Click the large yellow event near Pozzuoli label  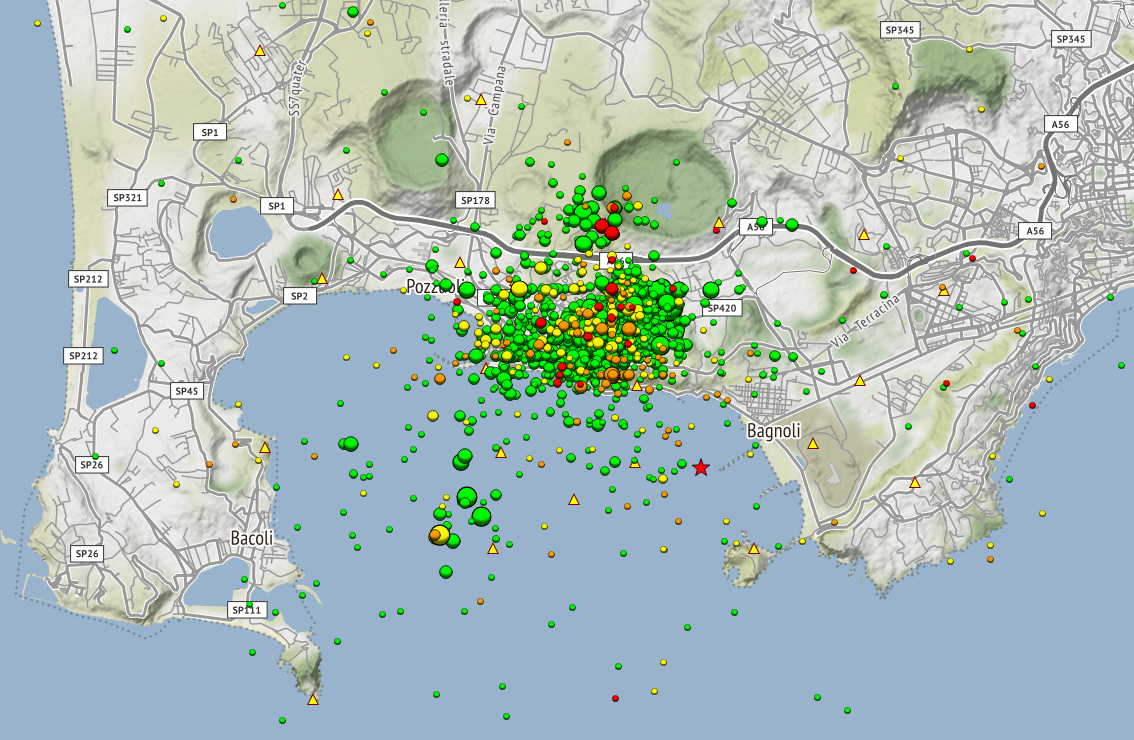point(519,289)
